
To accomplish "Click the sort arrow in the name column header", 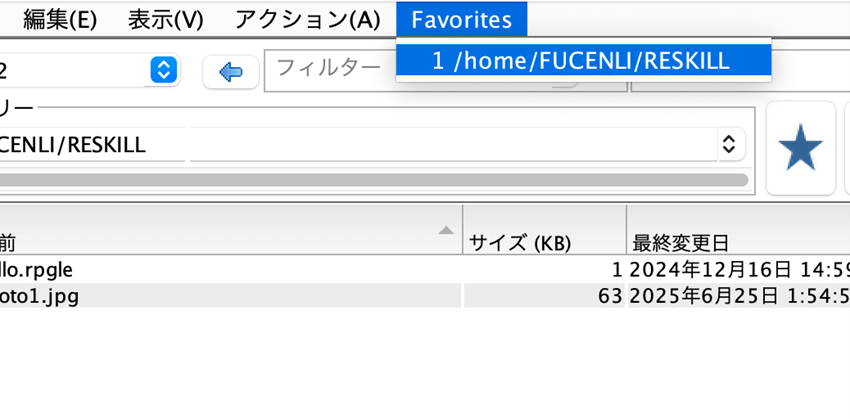I will (445, 231).
